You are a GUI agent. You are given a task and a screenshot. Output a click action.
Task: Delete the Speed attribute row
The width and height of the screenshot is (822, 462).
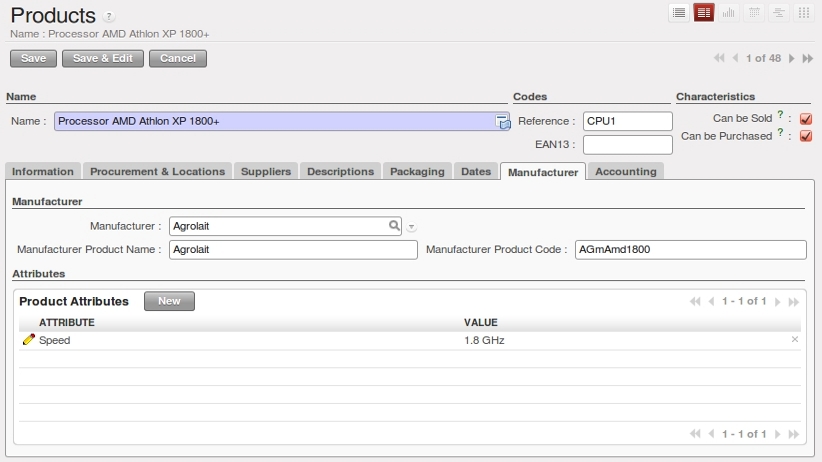(x=795, y=340)
